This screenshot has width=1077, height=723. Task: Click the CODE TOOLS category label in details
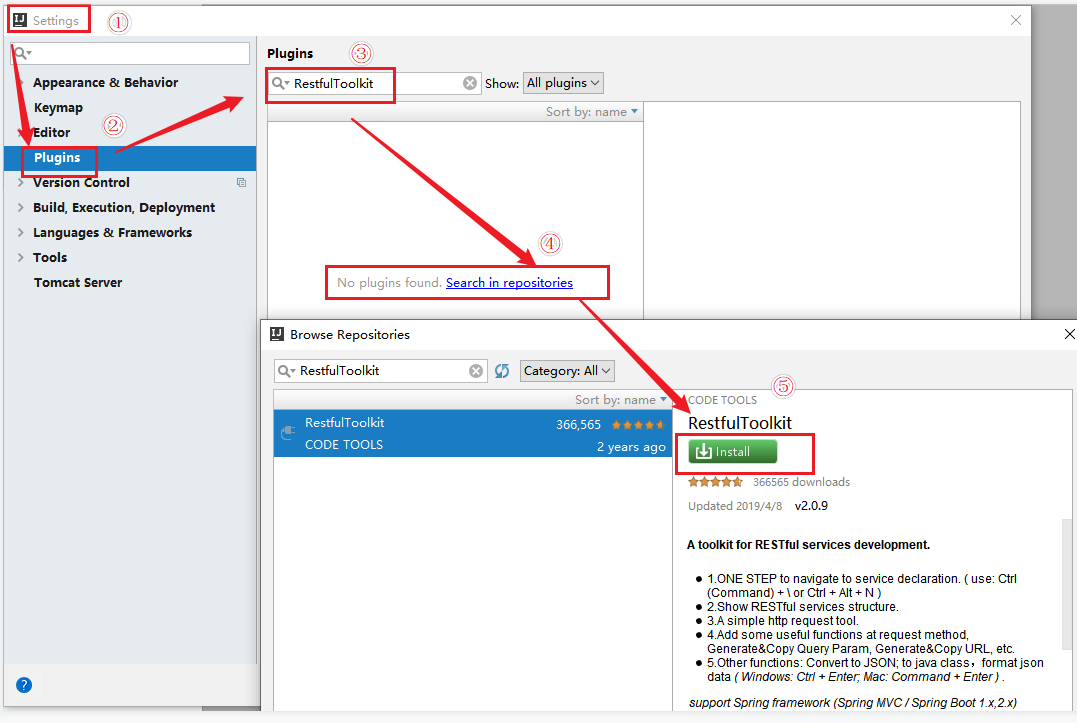(x=723, y=400)
